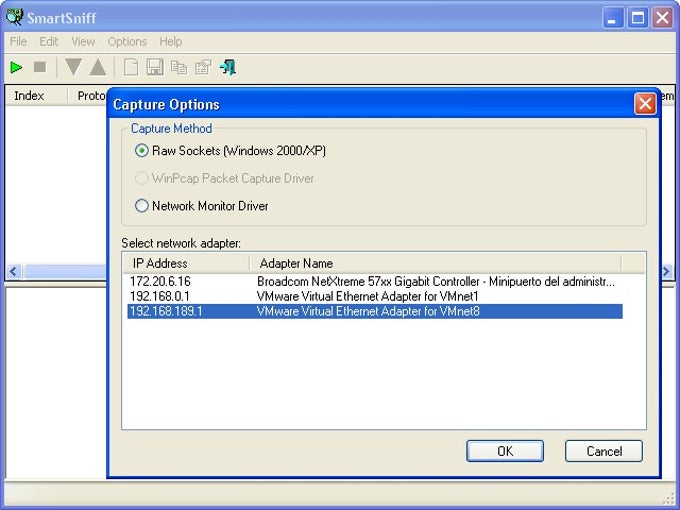
Task: Click the New blank page toolbar icon
Action: tap(131, 67)
